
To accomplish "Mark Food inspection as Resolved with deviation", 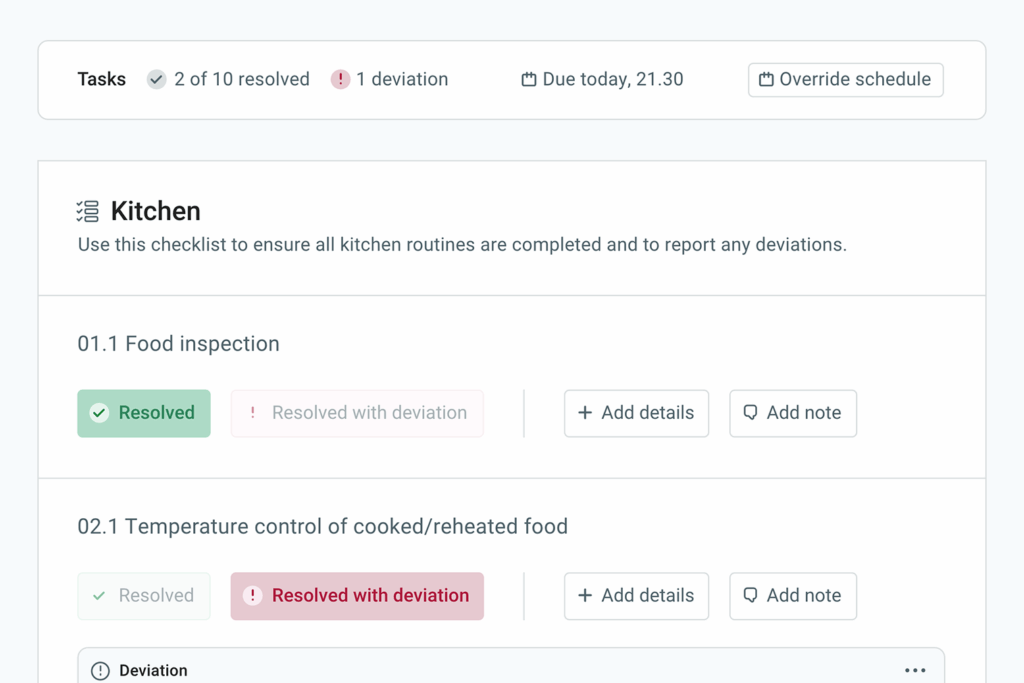I will coord(357,413).
